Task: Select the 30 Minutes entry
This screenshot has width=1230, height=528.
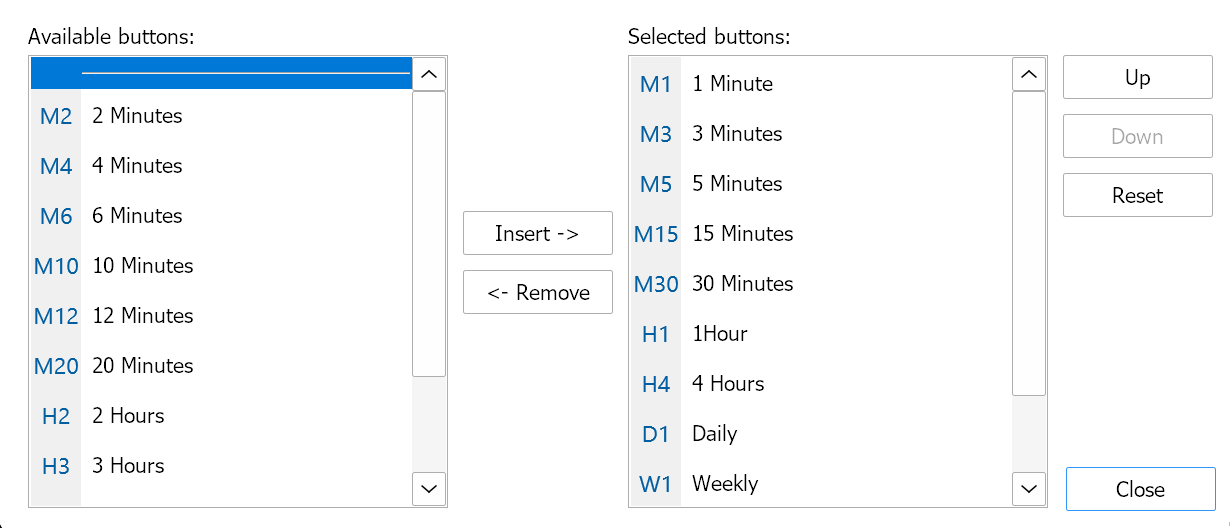Action: pyautogui.click(x=742, y=284)
